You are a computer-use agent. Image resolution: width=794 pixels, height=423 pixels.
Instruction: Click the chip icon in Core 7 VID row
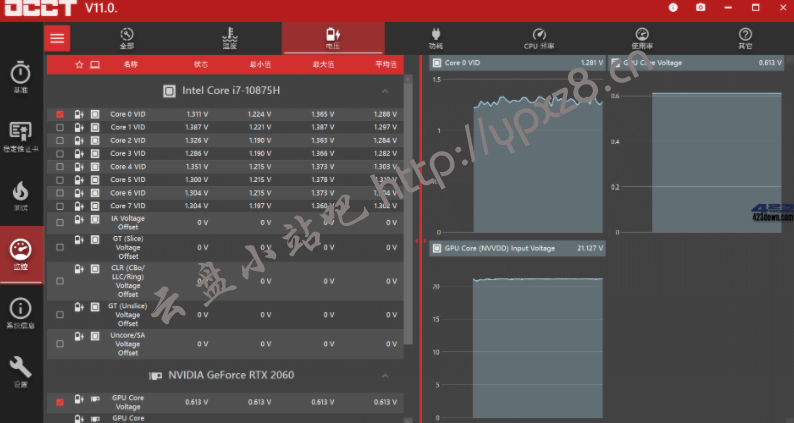click(95, 206)
